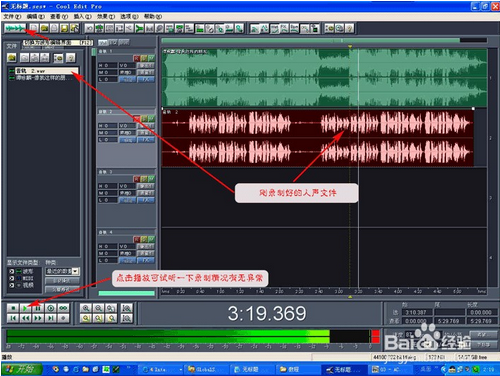Open the 效果 (Effects) menu
The width and height of the screenshot is (500, 376).
106,16
